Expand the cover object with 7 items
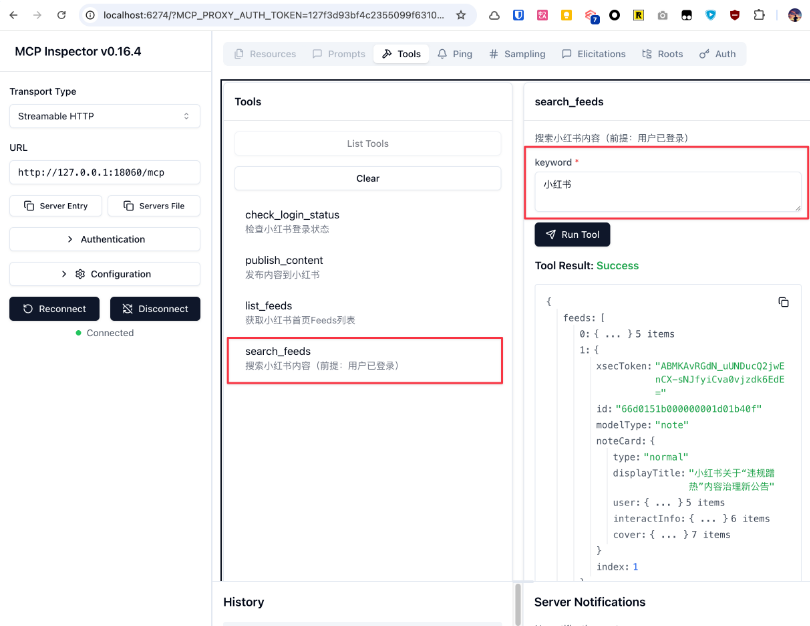The height and width of the screenshot is (626, 810). tap(672, 535)
